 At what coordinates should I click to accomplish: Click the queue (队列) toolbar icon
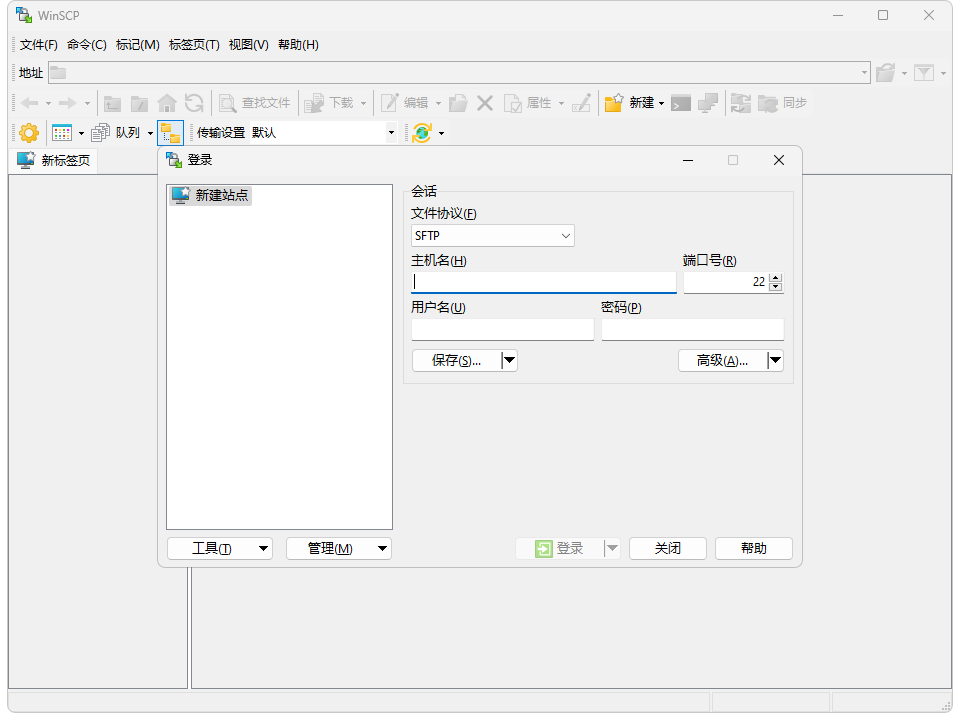point(101,132)
